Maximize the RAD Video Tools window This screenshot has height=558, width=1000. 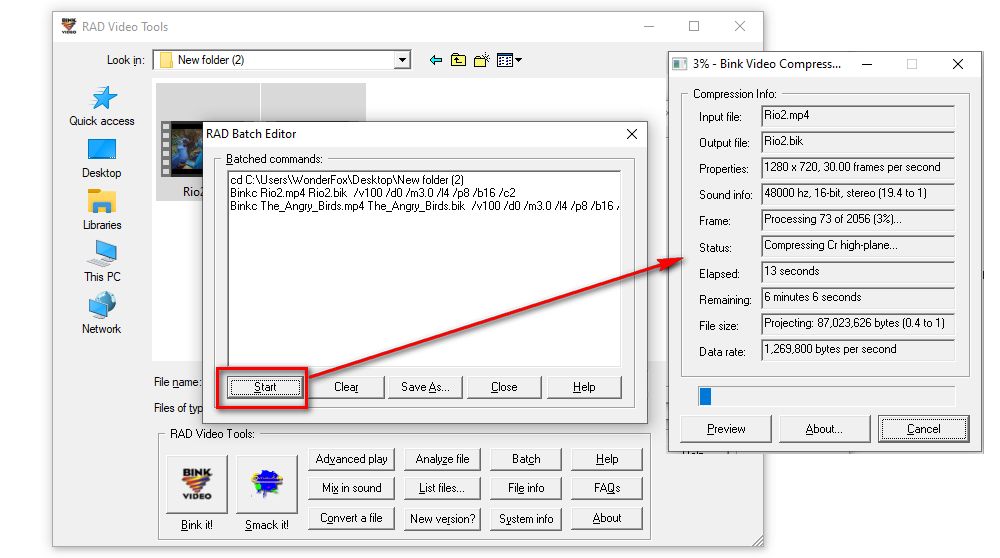point(694,26)
